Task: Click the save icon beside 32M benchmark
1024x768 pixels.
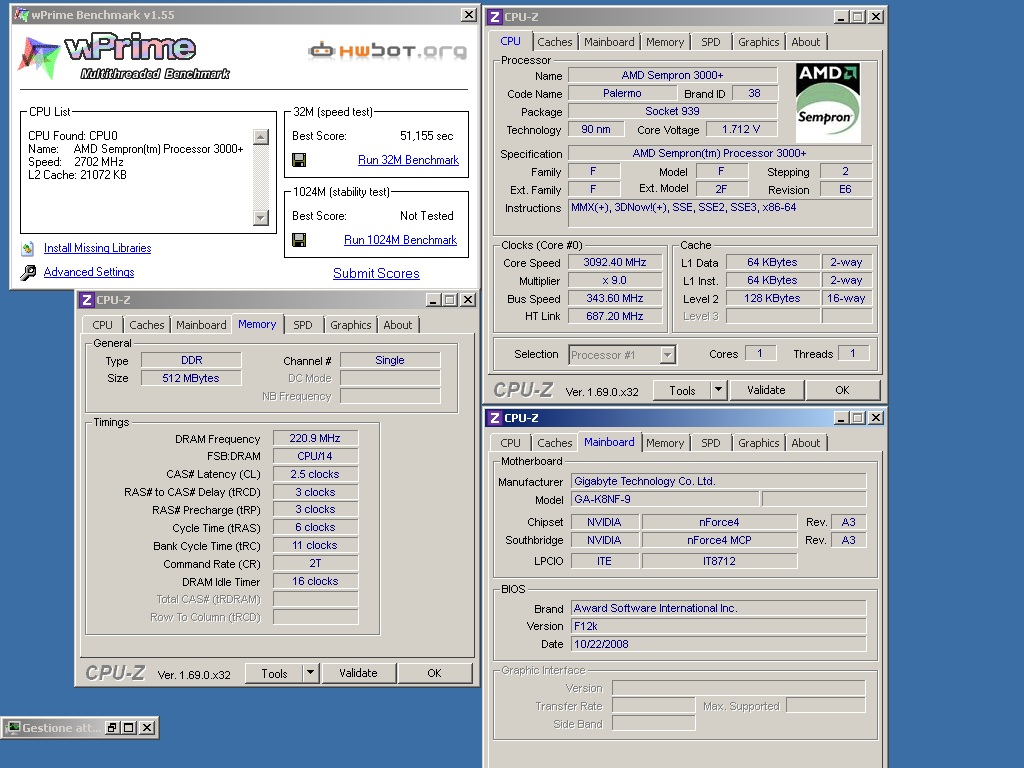Action: pos(299,160)
